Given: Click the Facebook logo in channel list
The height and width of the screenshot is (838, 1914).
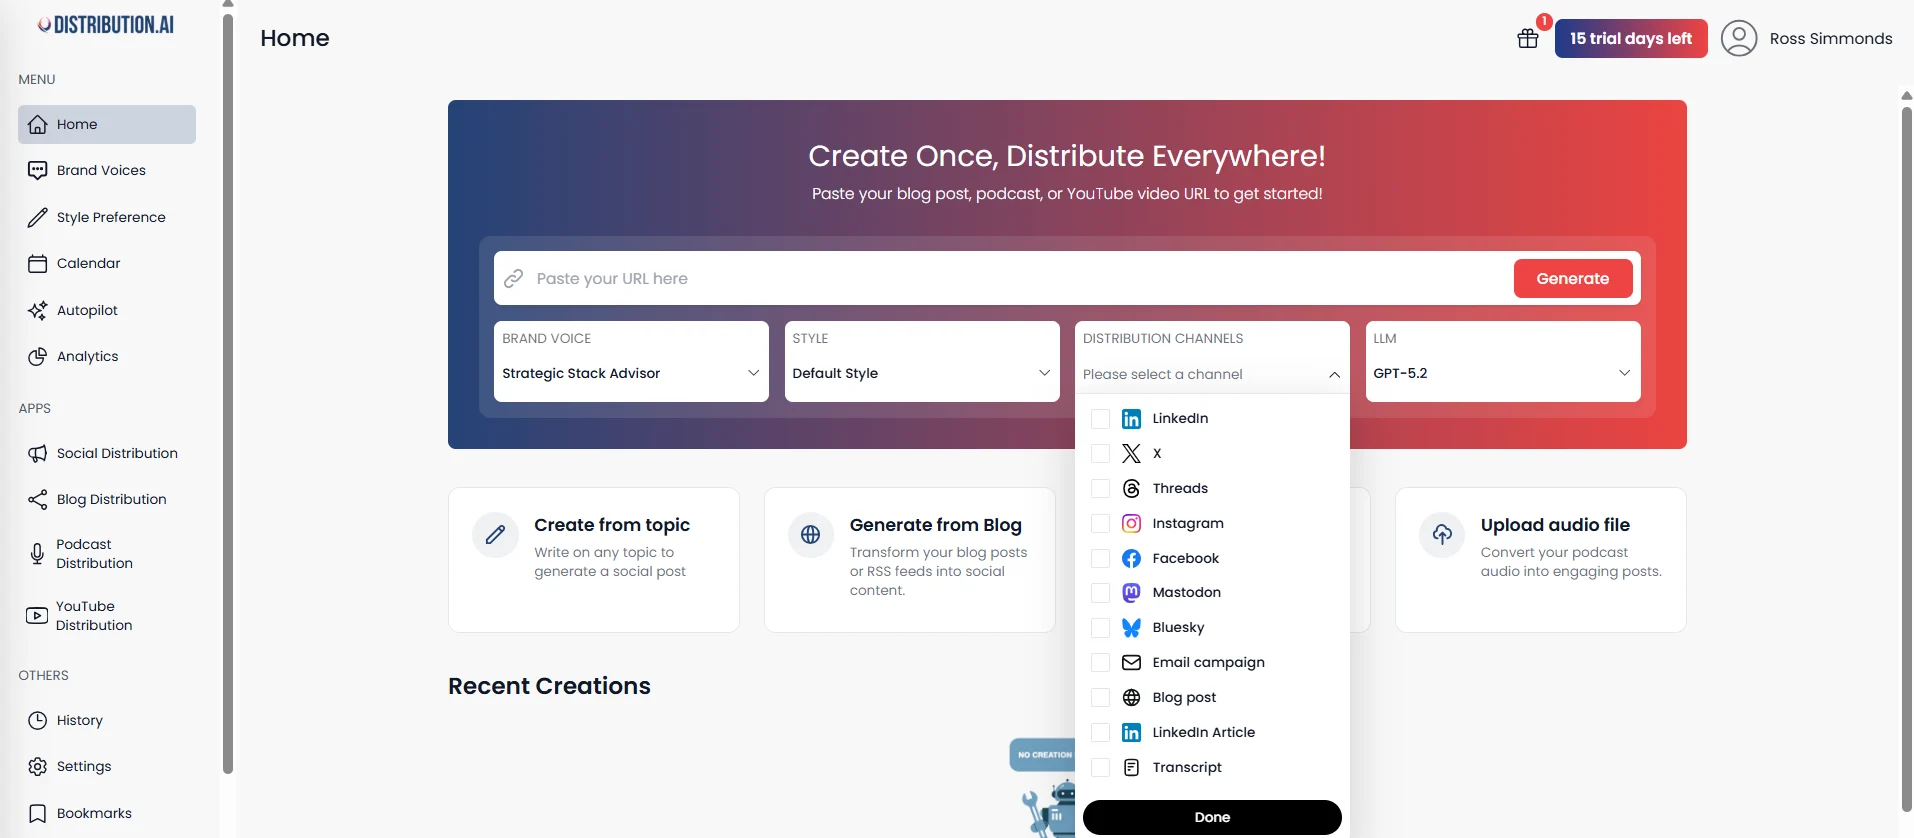Looking at the screenshot, I should click(x=1131, y=558).
